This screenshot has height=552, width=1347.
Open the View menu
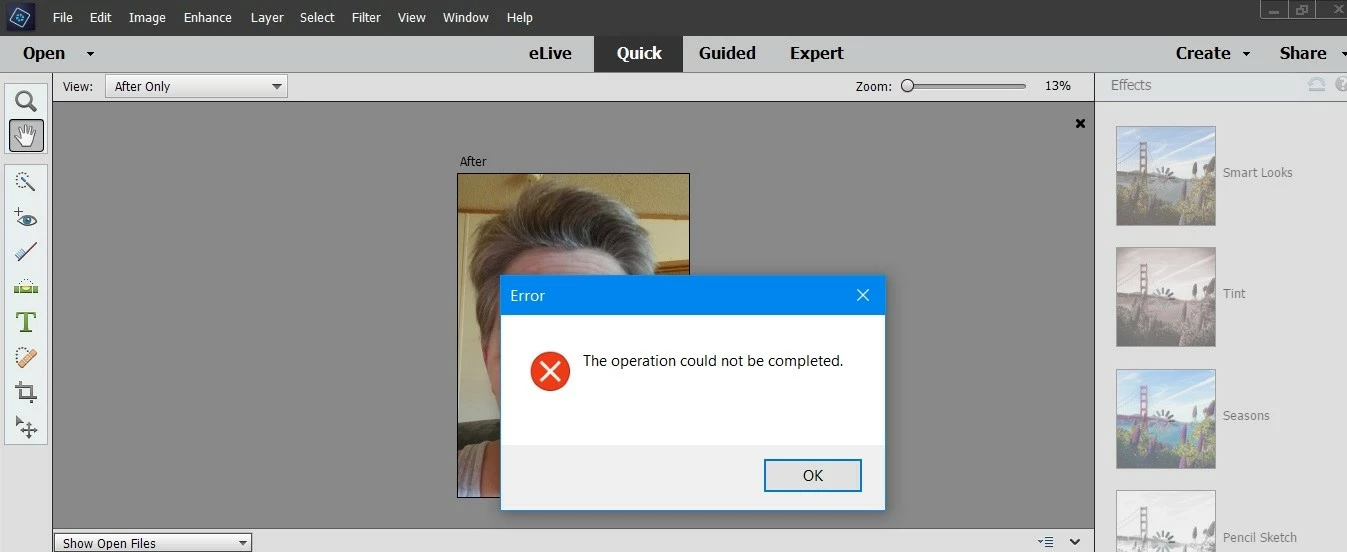(412, 17)
